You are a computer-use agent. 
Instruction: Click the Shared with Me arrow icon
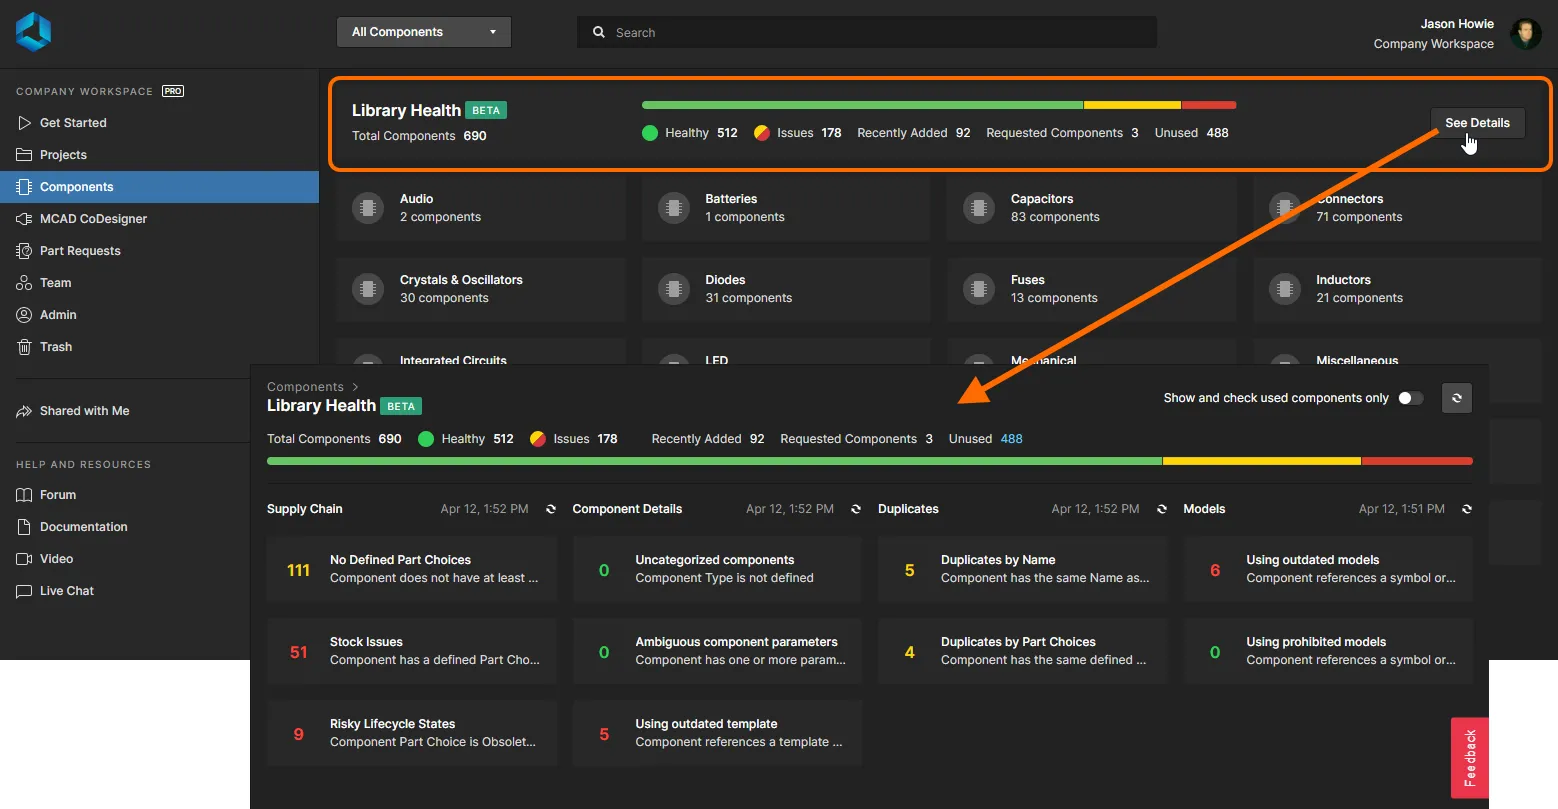point(24,411)
